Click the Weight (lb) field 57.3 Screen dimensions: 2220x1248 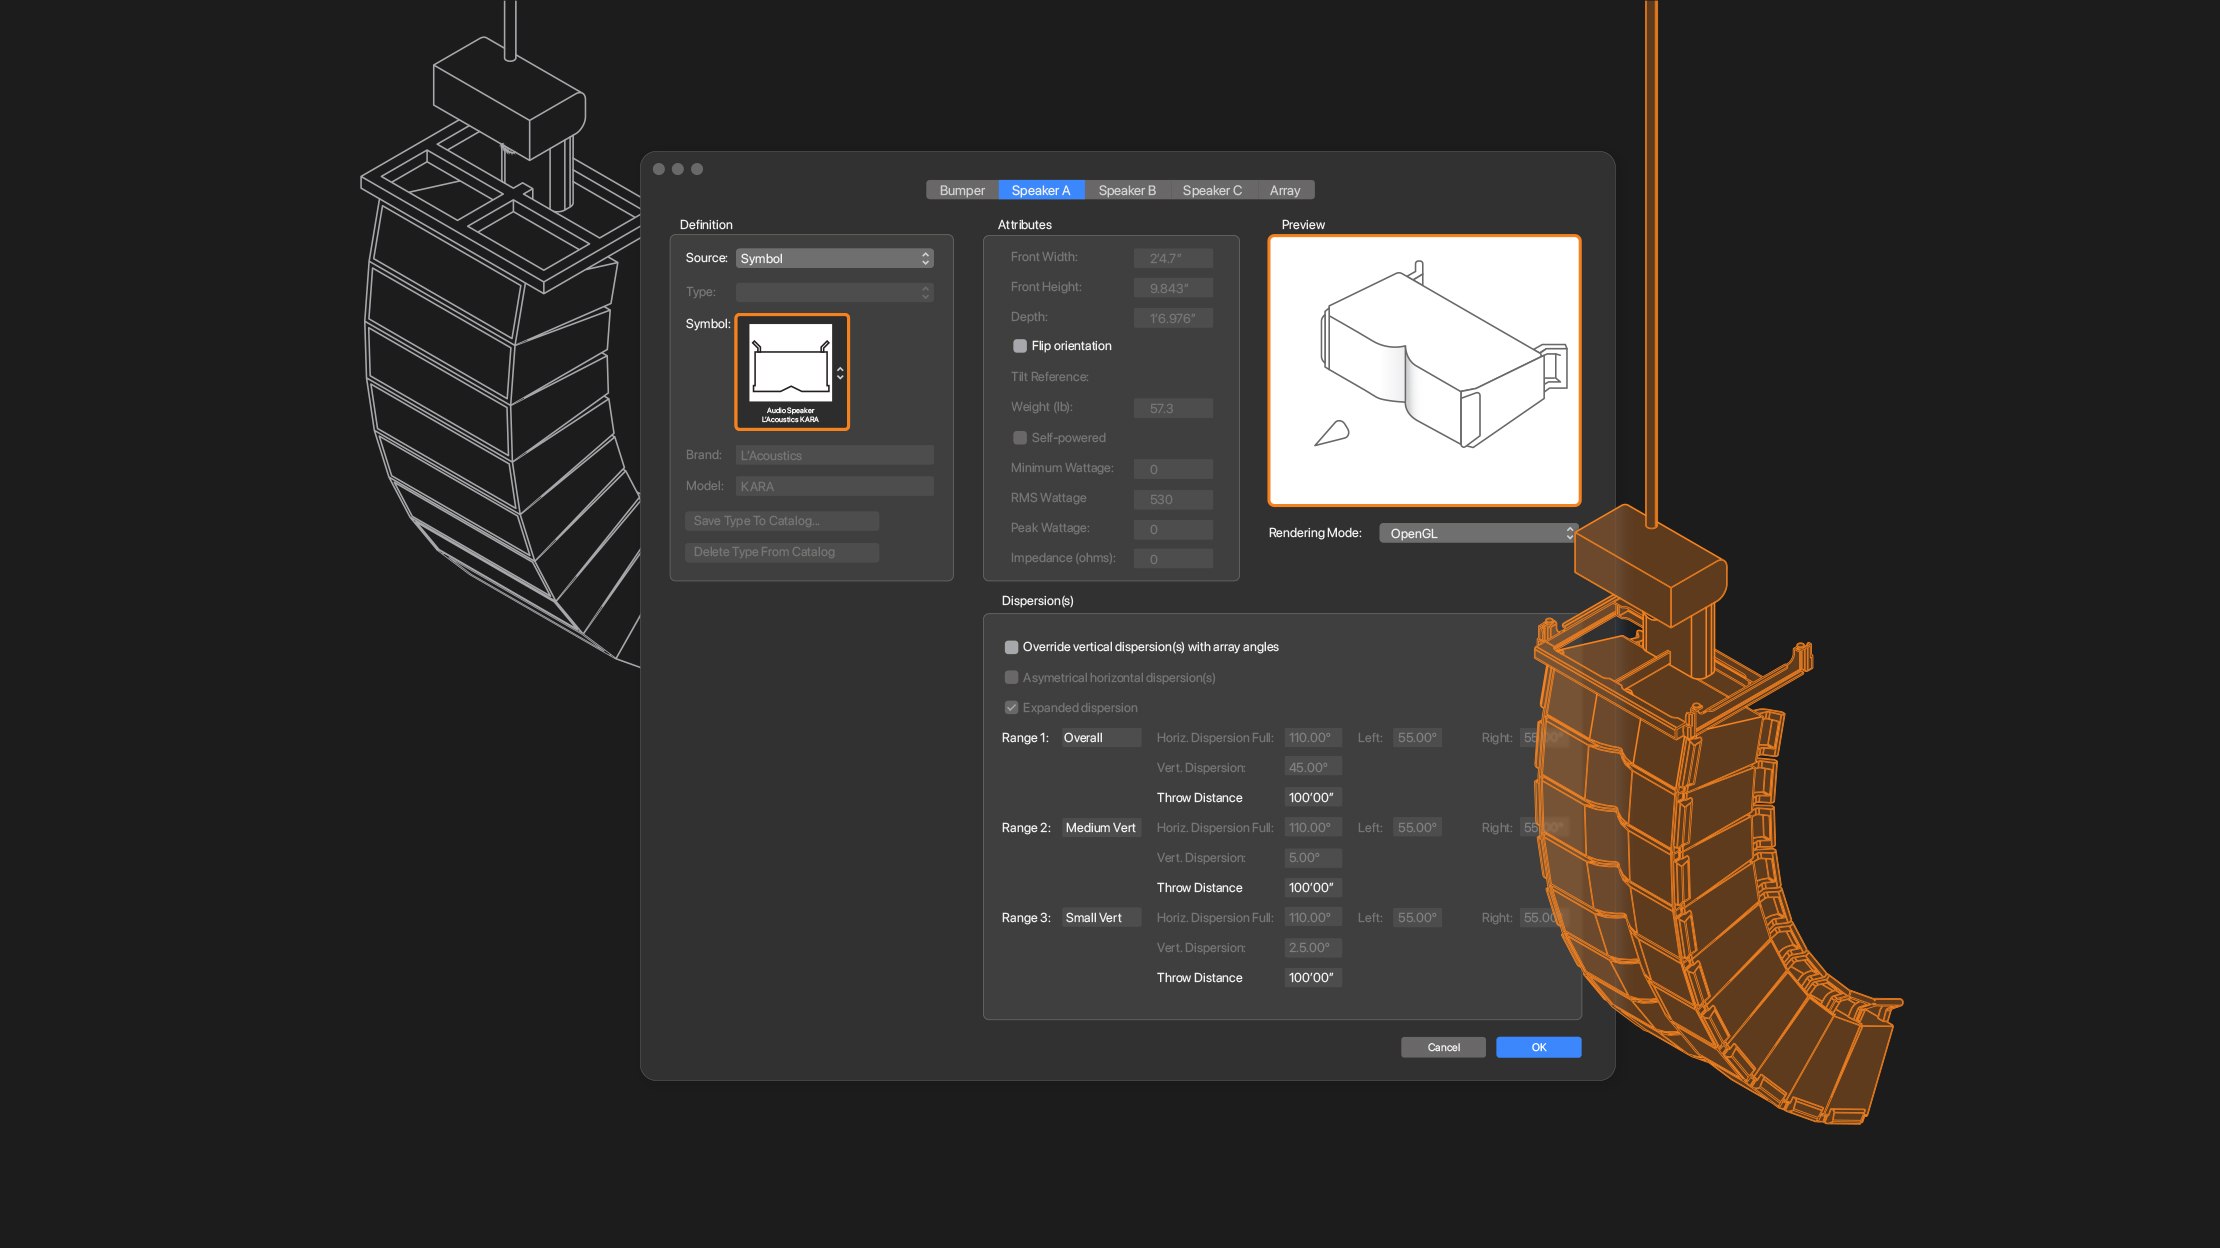(1173, 408)
